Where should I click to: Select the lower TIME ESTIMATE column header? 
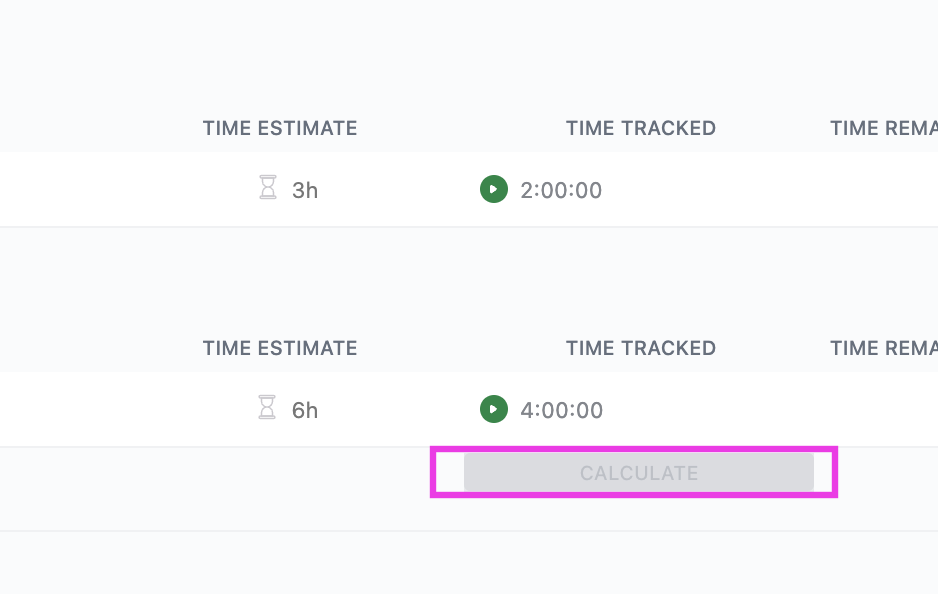click(x=280, y=348)
